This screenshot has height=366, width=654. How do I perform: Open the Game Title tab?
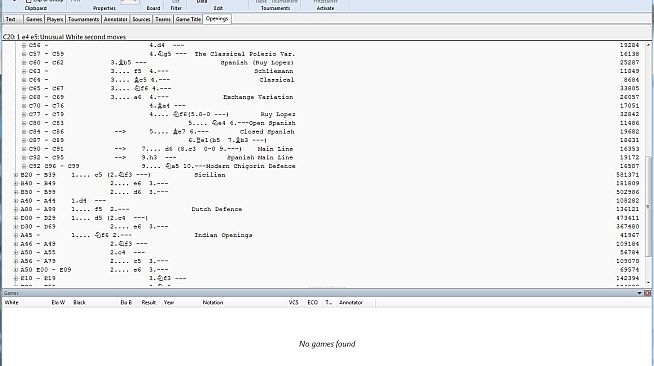(188, 19)
